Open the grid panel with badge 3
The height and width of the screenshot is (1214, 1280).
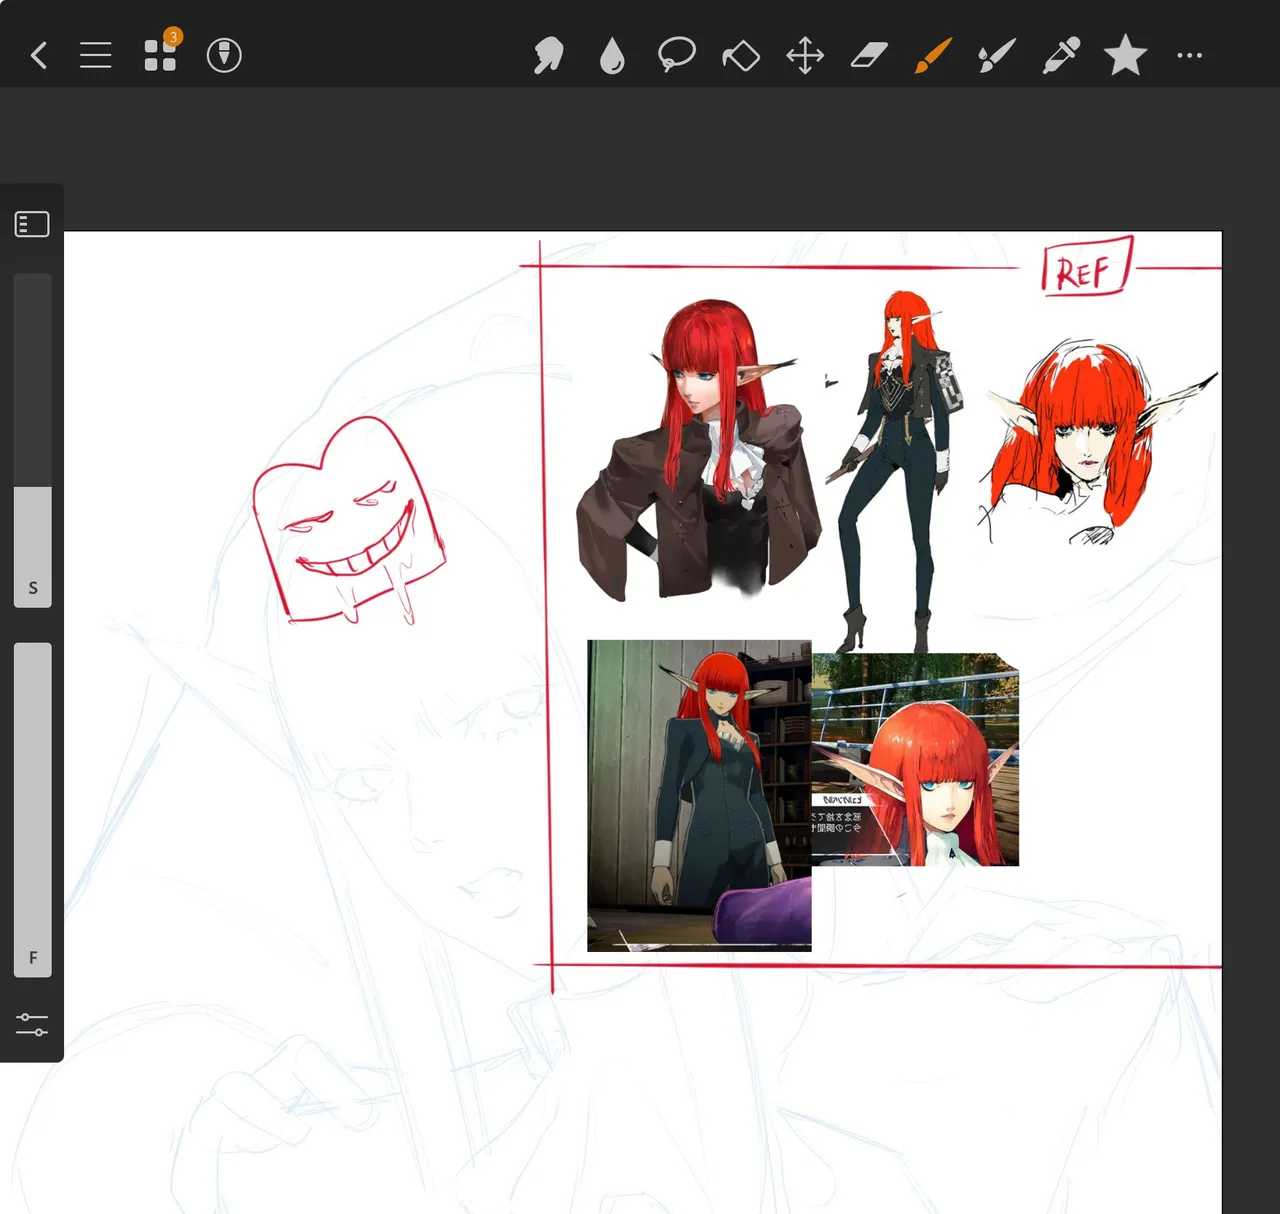tap(160, 55)
